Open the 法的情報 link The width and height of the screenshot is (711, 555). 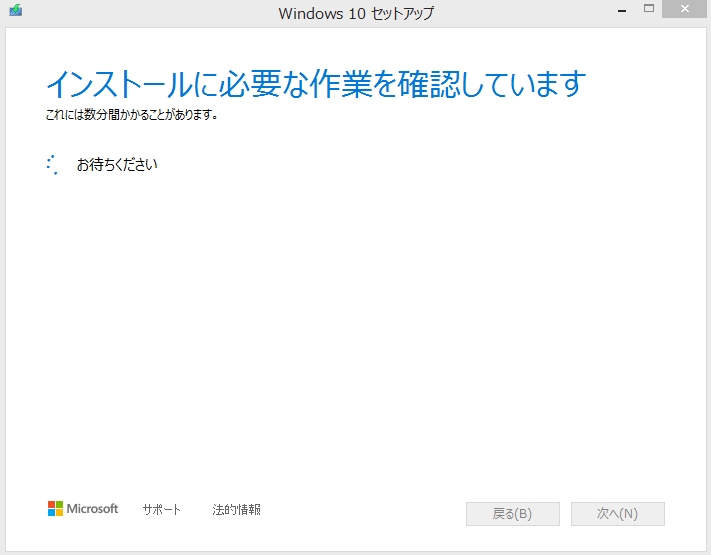pos(236,510)
